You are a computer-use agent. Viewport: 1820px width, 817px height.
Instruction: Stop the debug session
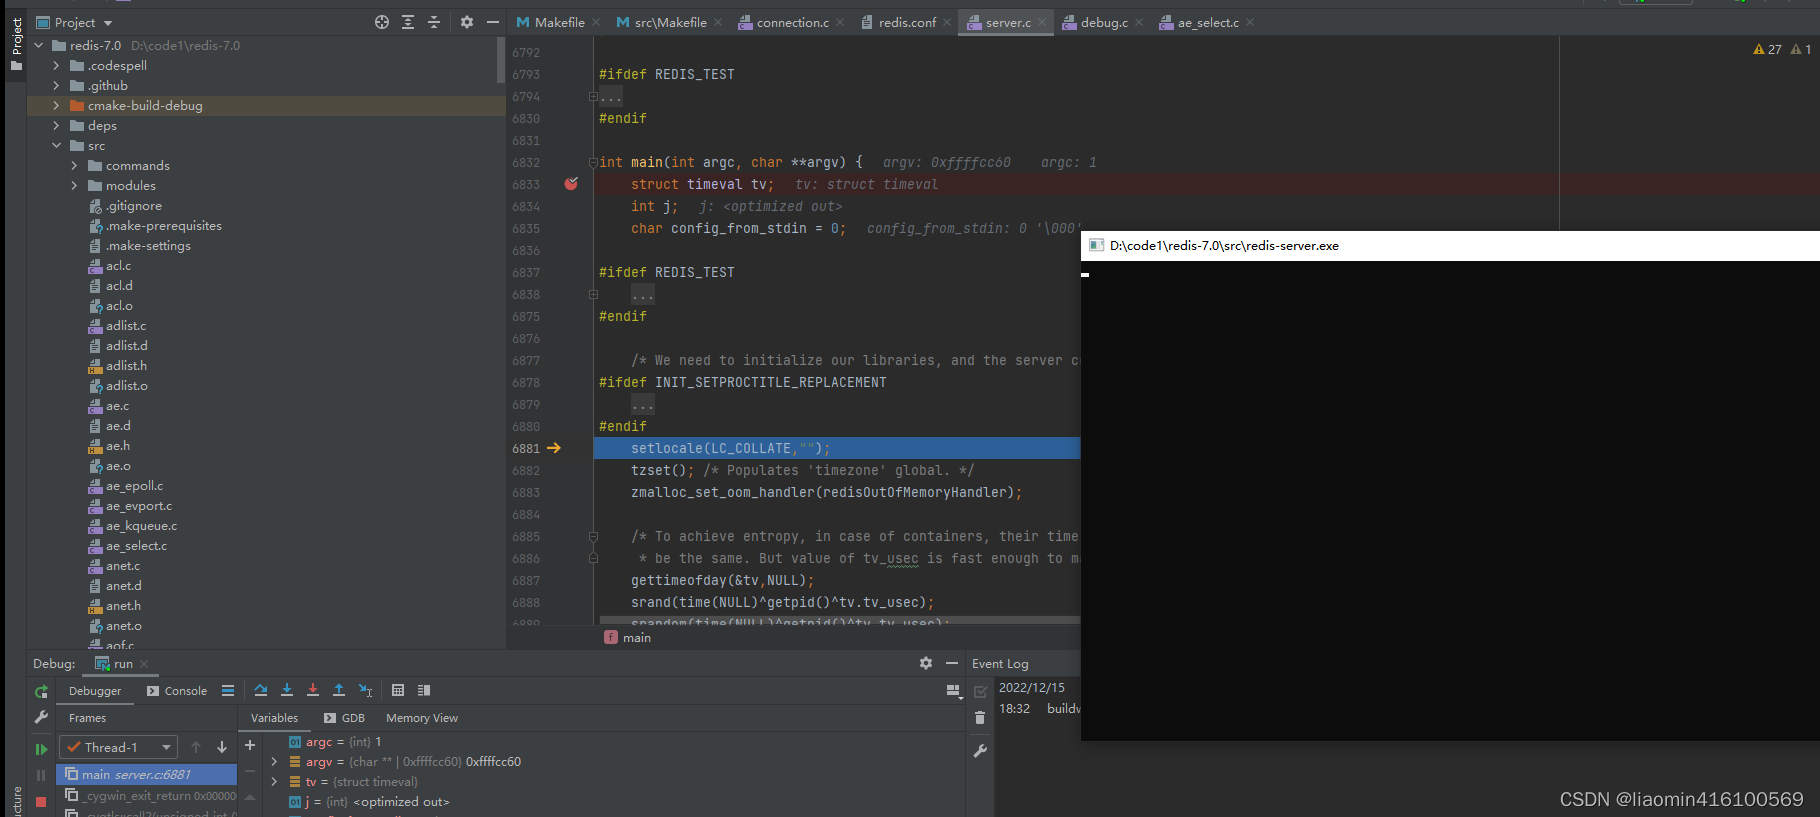click(41, 802)
